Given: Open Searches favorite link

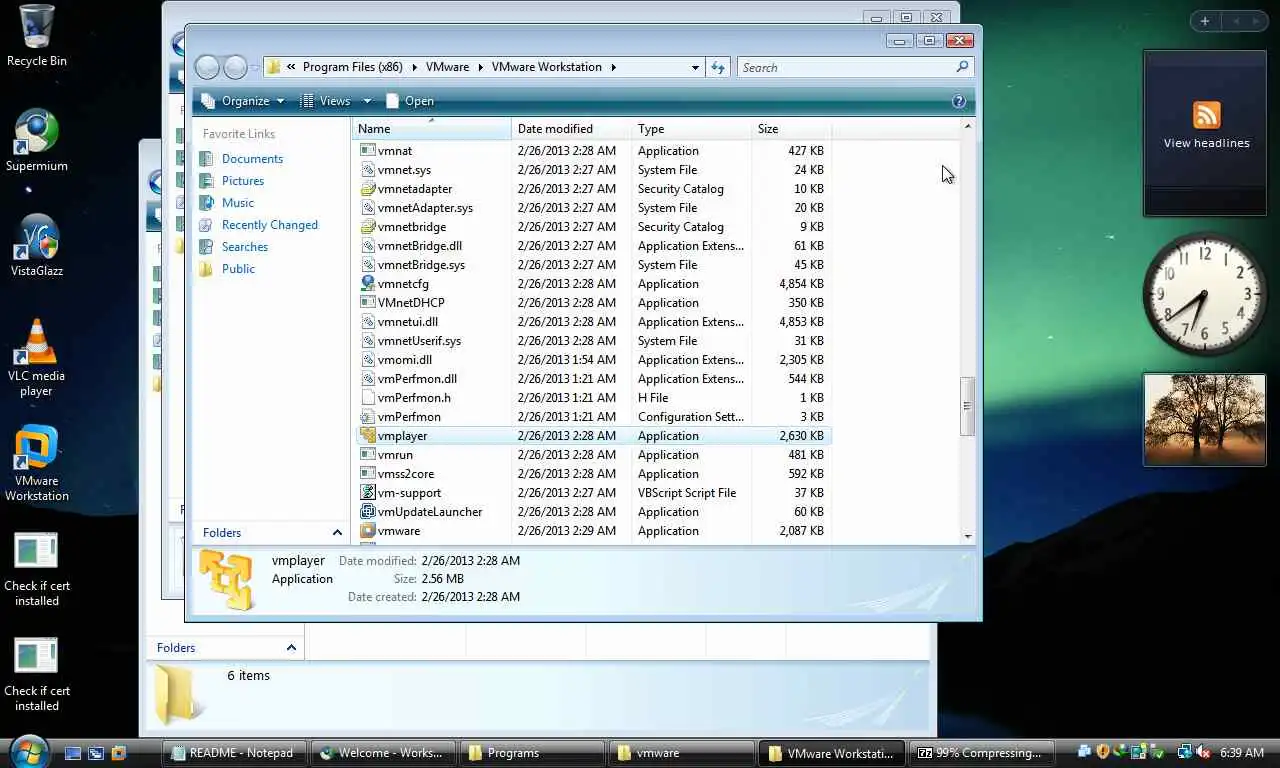Looking at the screenshot, I should click(x=245, y=247).
